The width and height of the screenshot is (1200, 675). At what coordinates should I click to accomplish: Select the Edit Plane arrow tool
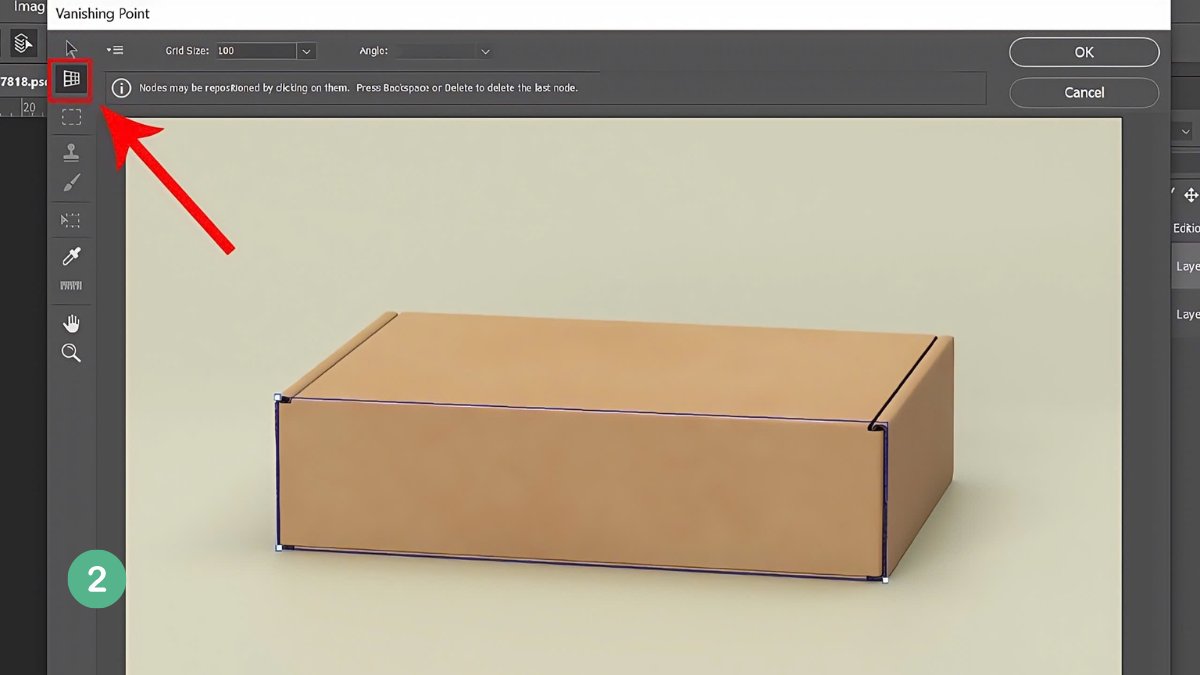tap(71, 48)
